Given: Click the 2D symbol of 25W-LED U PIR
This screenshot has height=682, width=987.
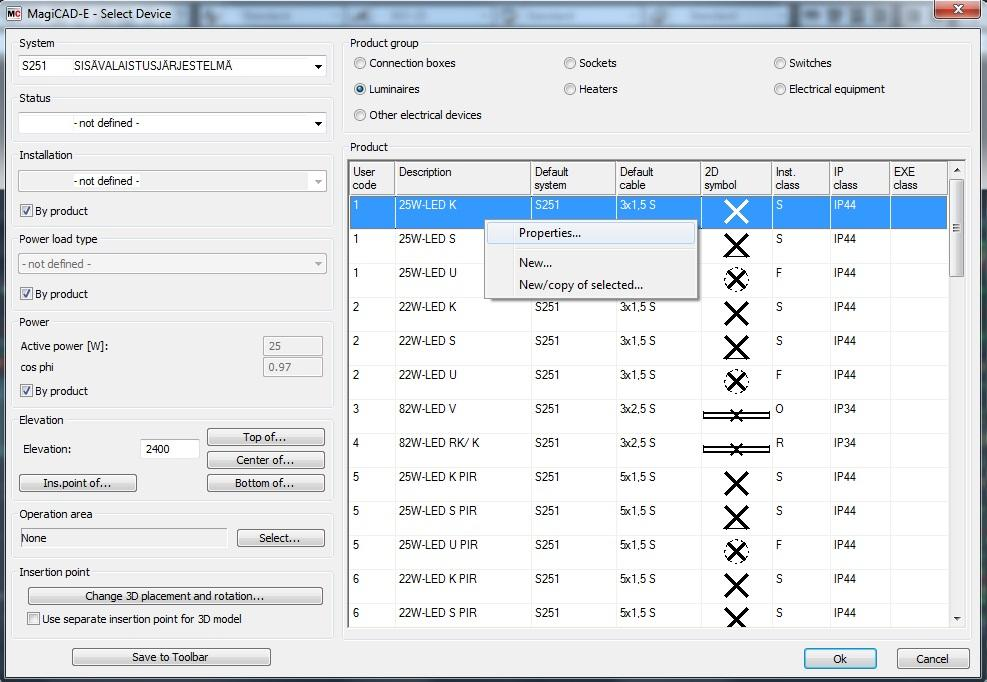Looking at the screenshot, I should (x=736, y=551).
